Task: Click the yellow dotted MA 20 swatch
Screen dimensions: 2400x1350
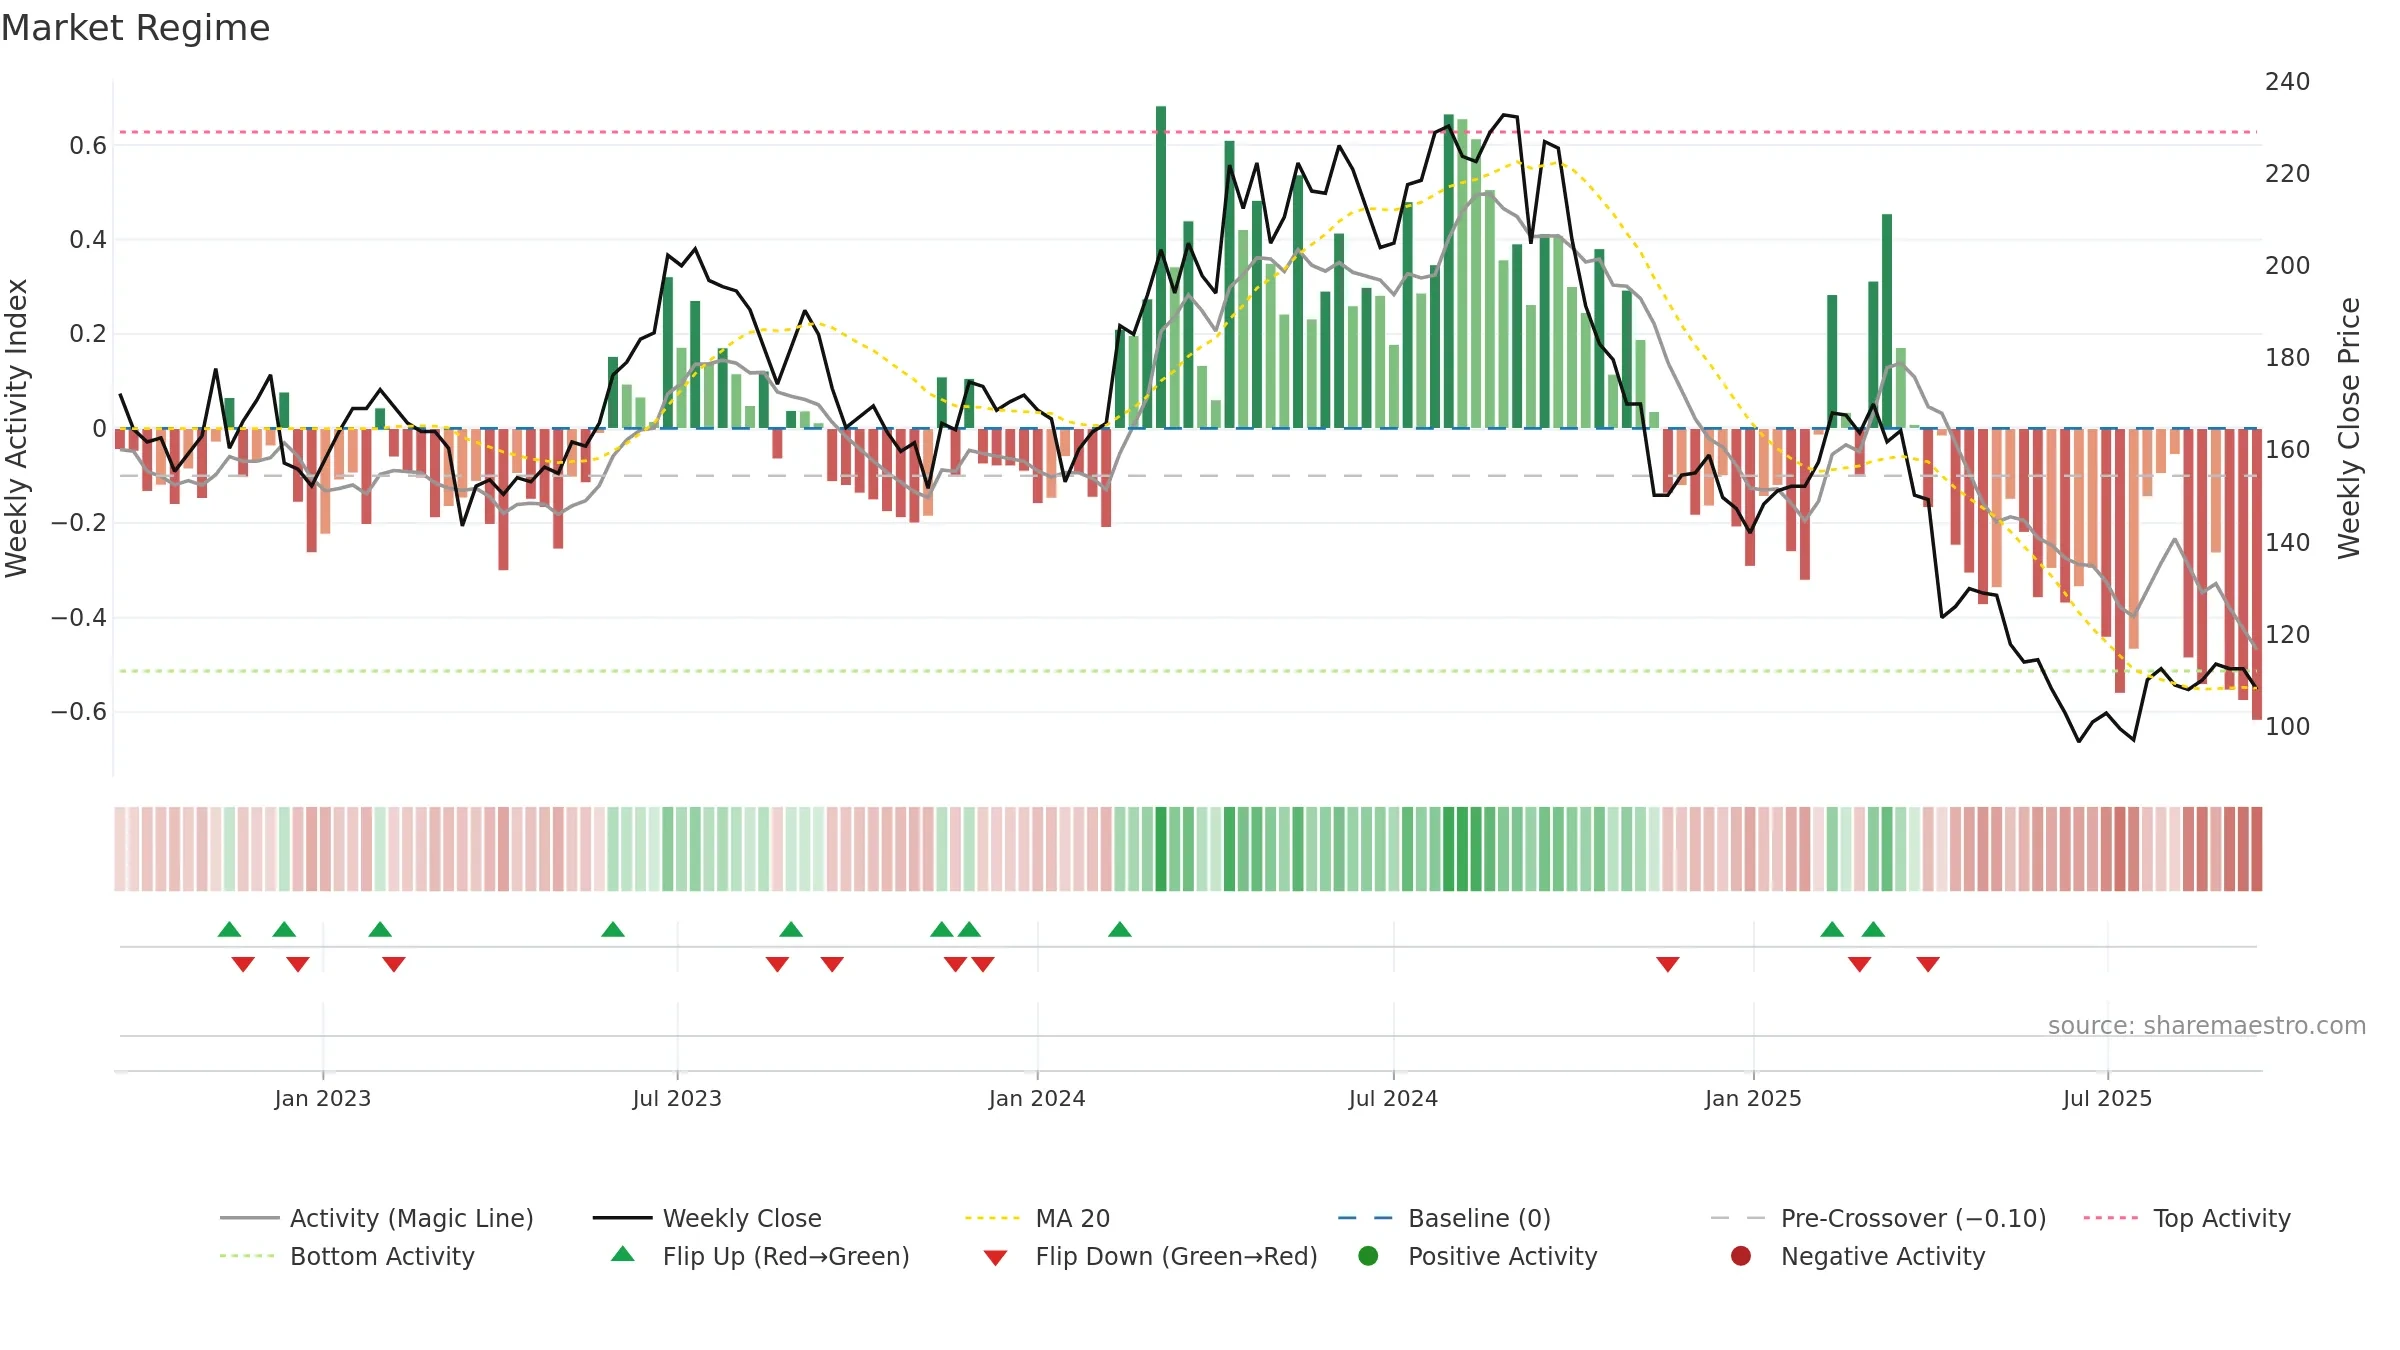Action: pyautogui.click(x=993, y=1218)
